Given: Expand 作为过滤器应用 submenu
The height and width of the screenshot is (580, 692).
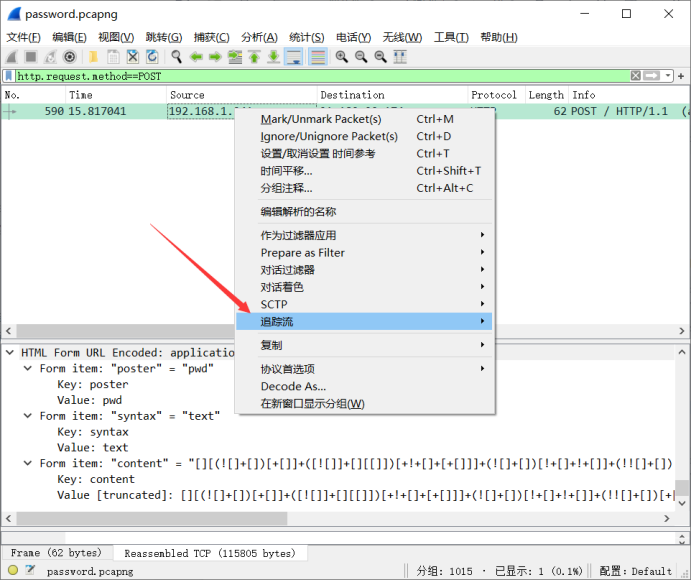Looking at the screenshot, I should point(365,235).
